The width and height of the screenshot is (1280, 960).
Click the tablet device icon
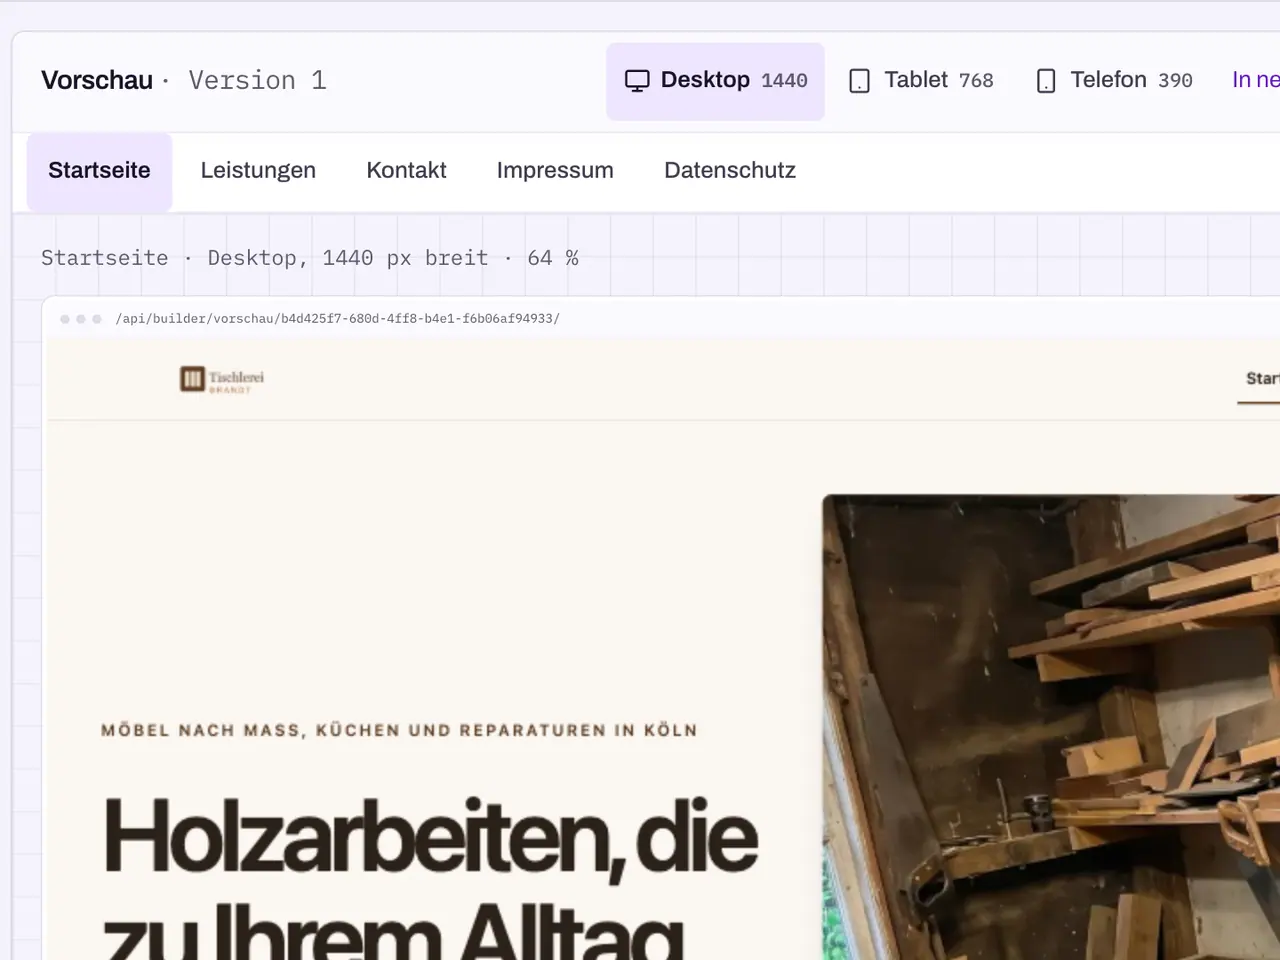click(x=859, y=81)
